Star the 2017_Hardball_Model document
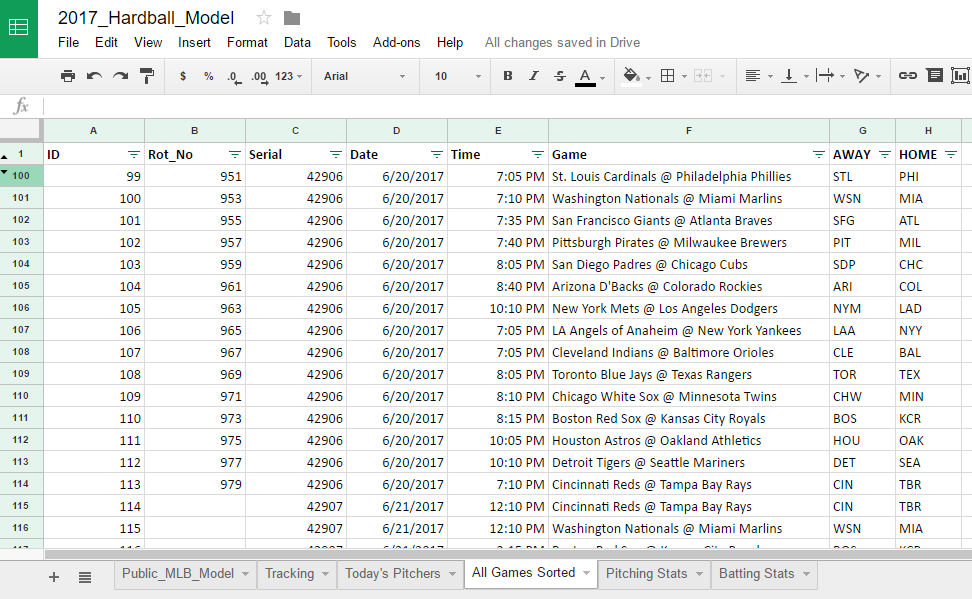The width and height of the screenshot is (972, 599). click(x=264, y=18)
